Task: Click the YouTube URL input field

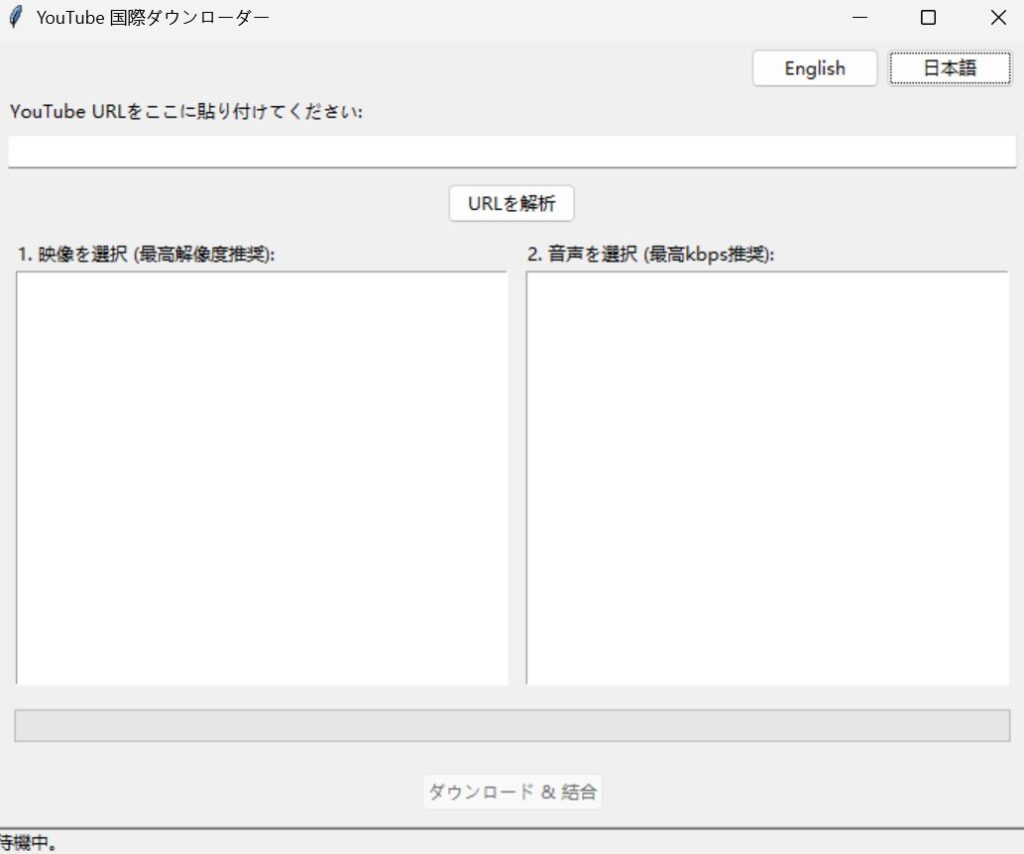Action: (x=512, y=151)
